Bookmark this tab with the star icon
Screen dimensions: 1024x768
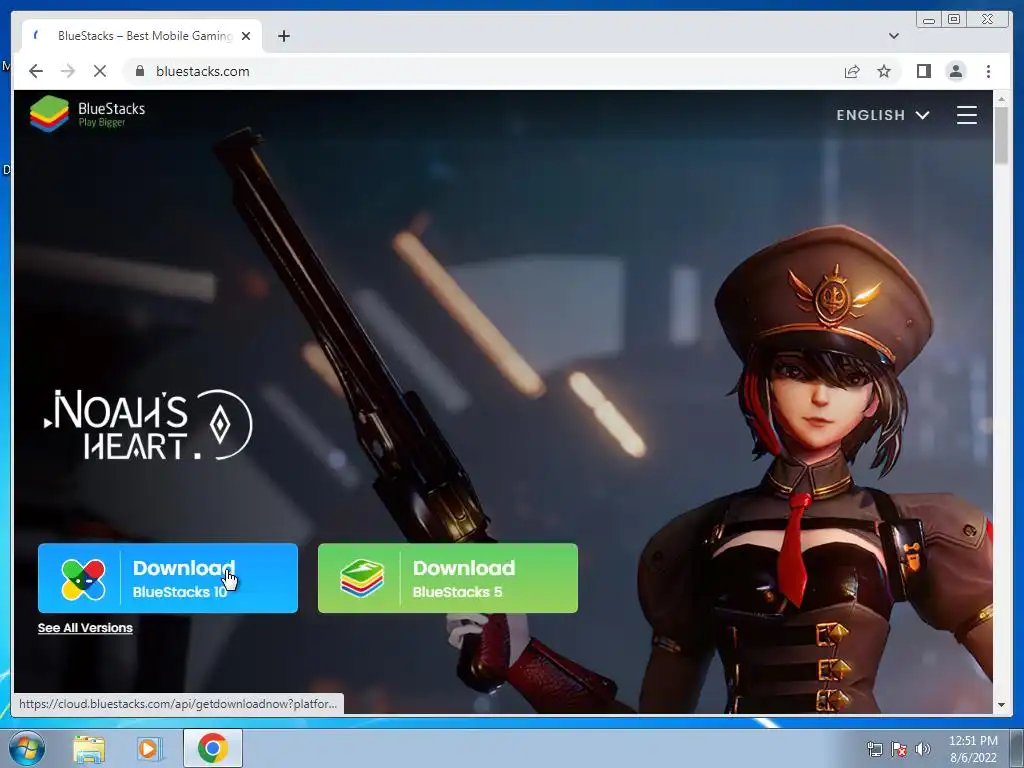[884, 71]
